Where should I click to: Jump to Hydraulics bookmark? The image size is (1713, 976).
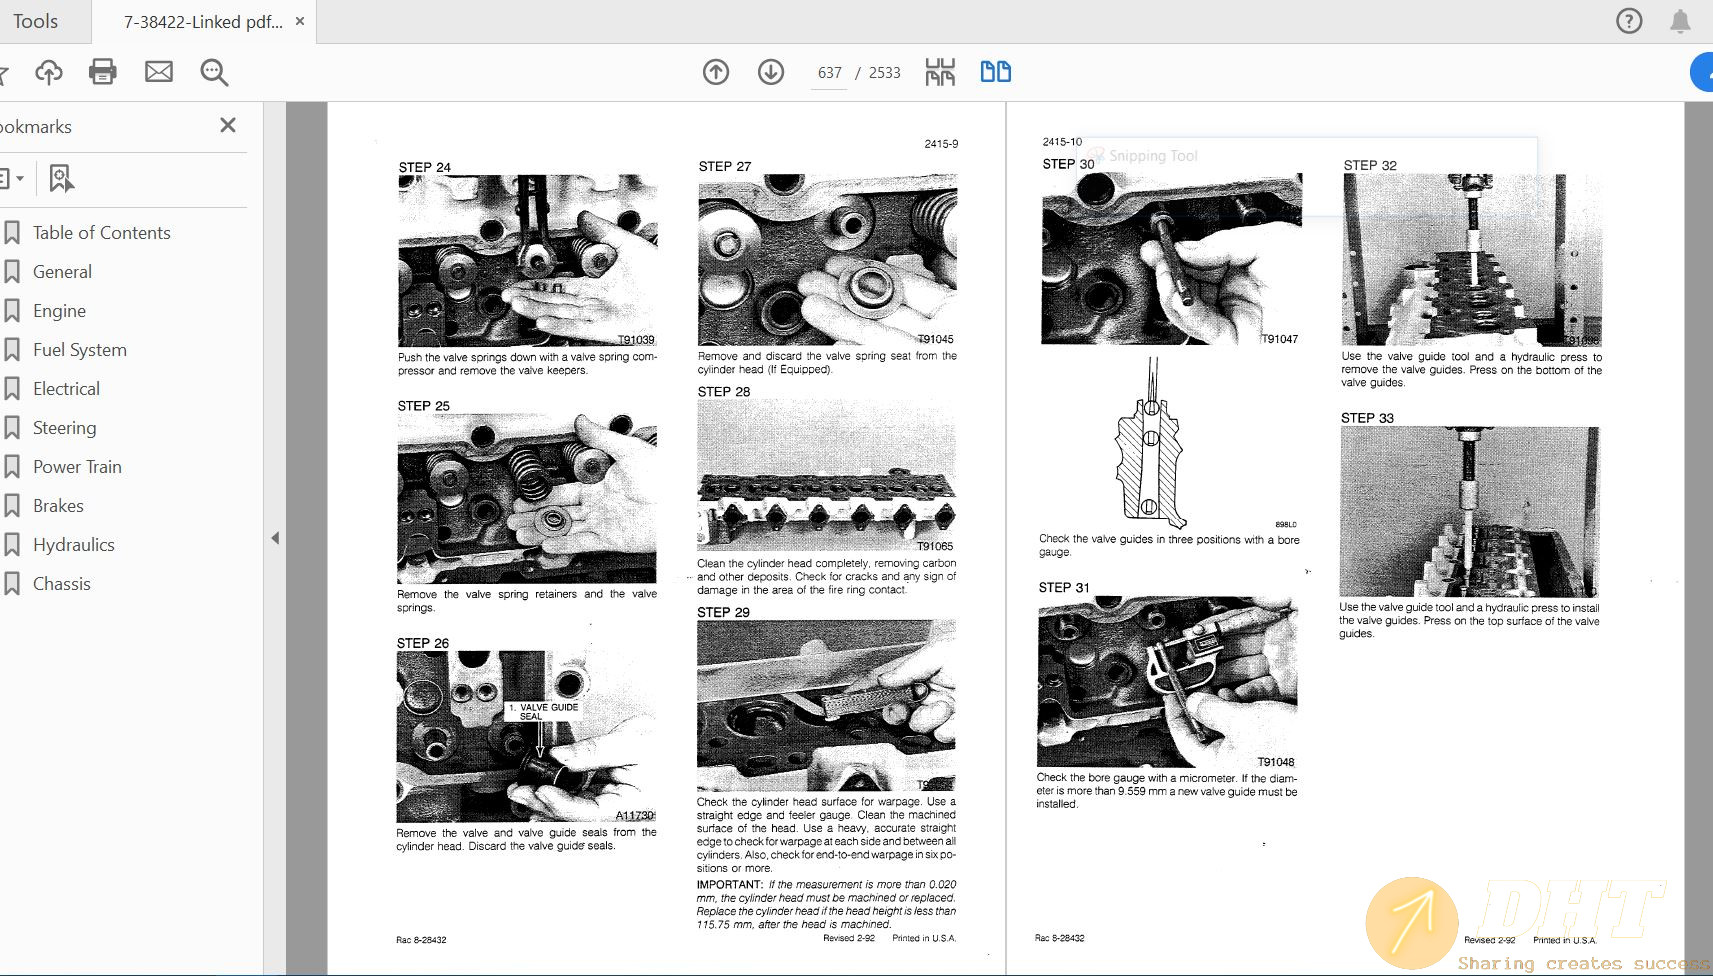[x=73, y=545]
